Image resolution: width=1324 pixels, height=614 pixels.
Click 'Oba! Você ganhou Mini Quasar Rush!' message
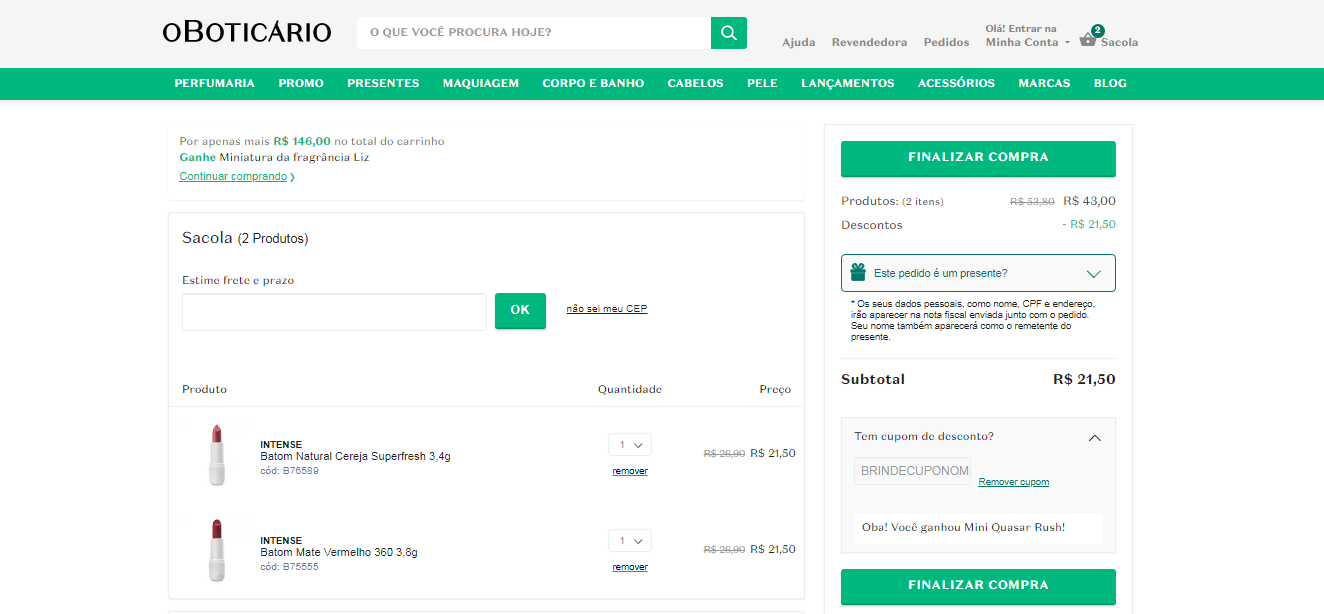(x=963, y=527)
